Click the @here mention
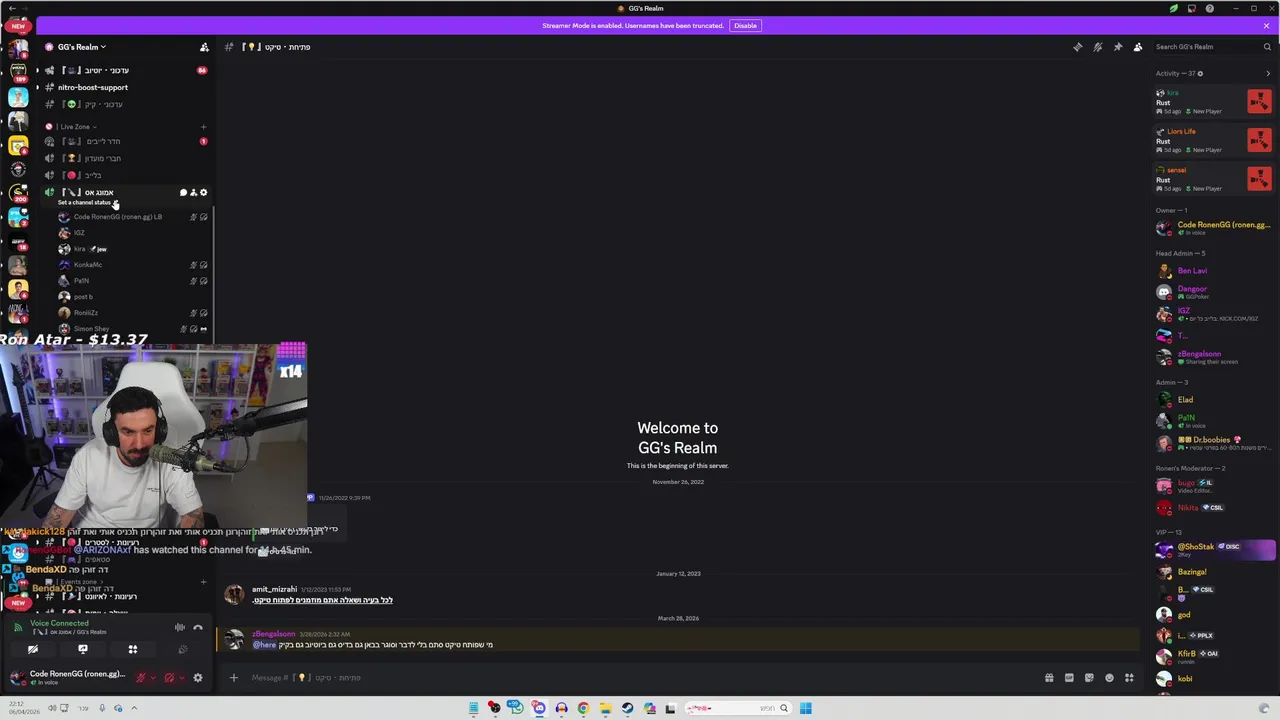Image resolution: width=1280 pixels, height=720 pixels. [264, 645]
